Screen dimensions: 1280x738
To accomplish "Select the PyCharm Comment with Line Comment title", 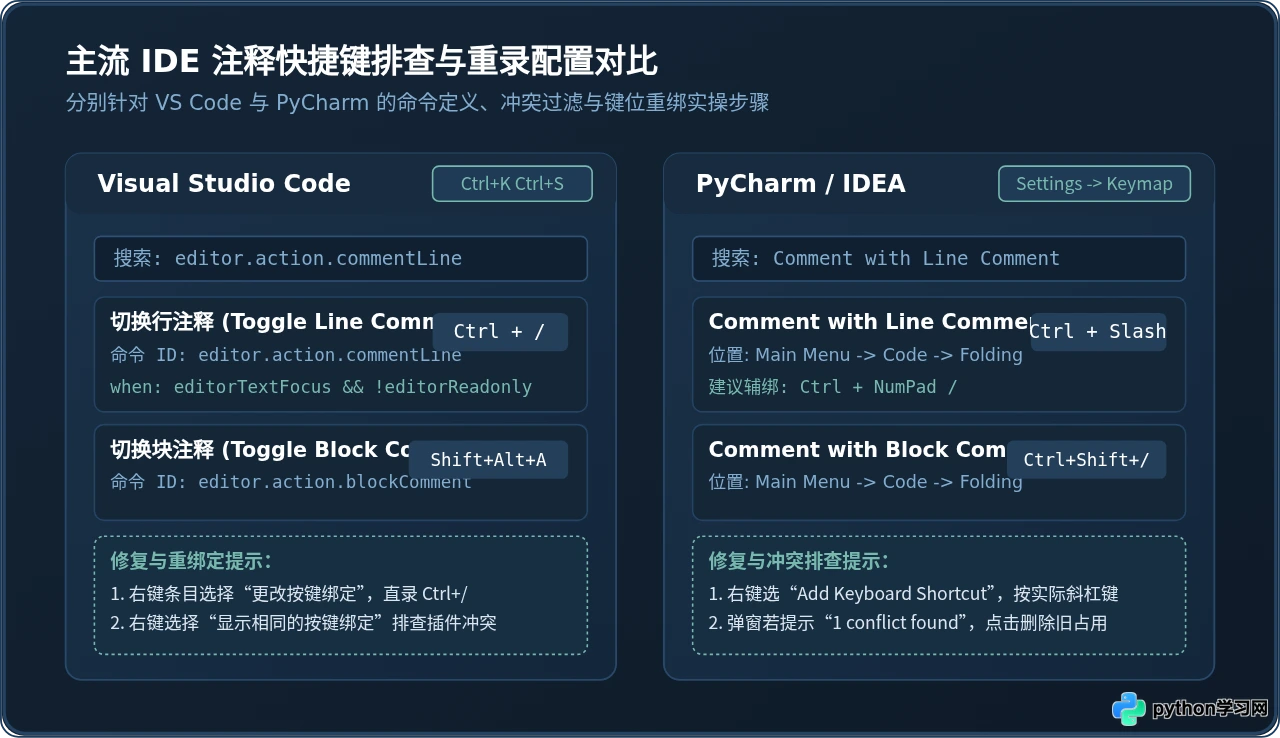I will [x=869, y=322].
